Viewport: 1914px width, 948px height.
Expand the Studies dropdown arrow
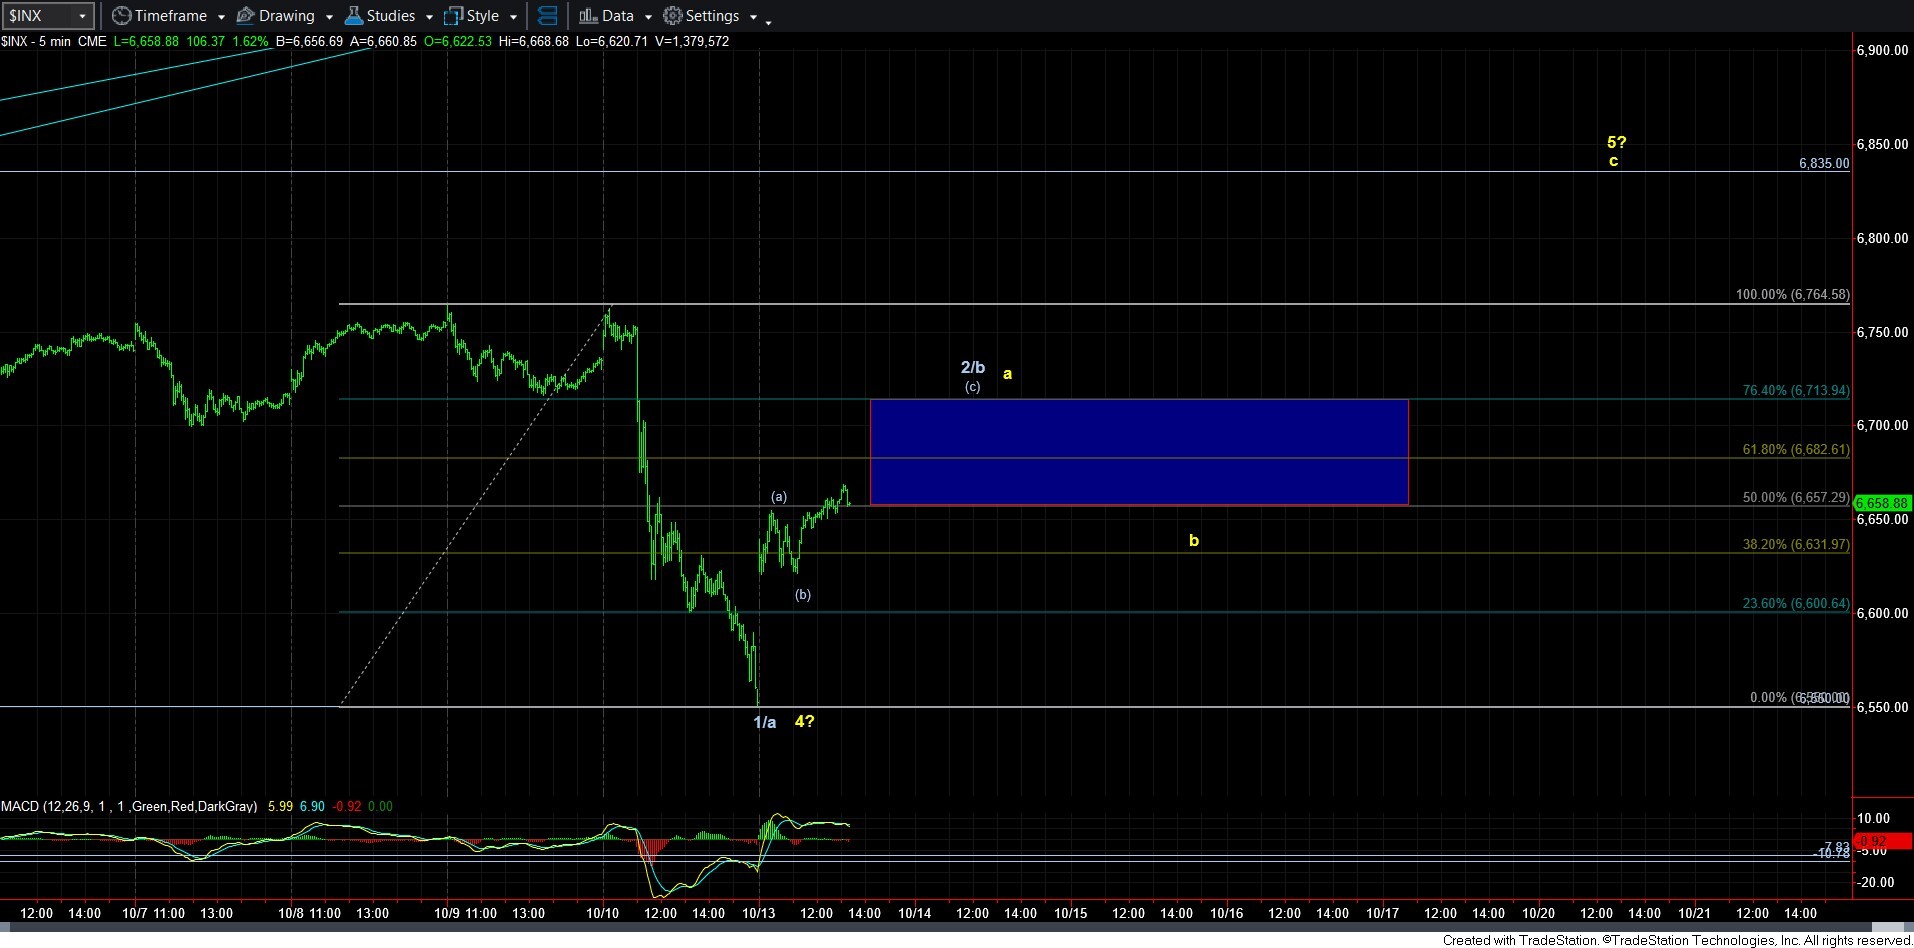pyautogui.click(x=429, y=17)
